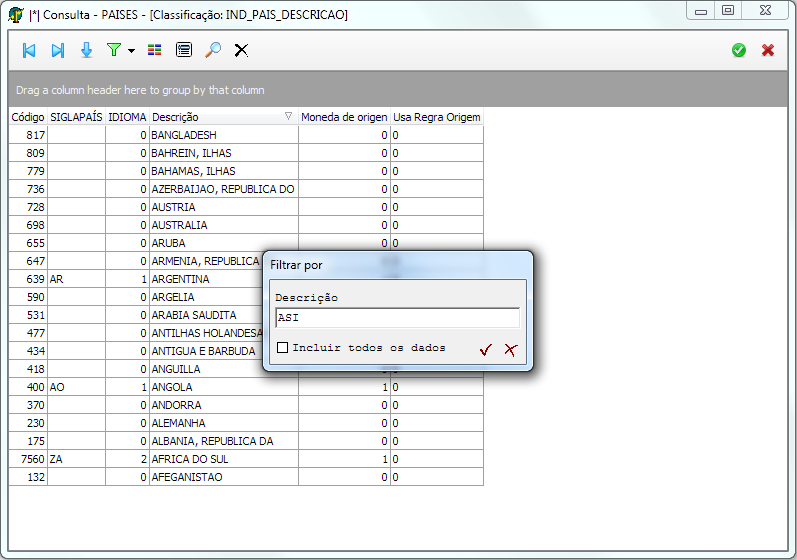
Task: Apply the filter with the red checkmark
Action: (x=486, y=349)
